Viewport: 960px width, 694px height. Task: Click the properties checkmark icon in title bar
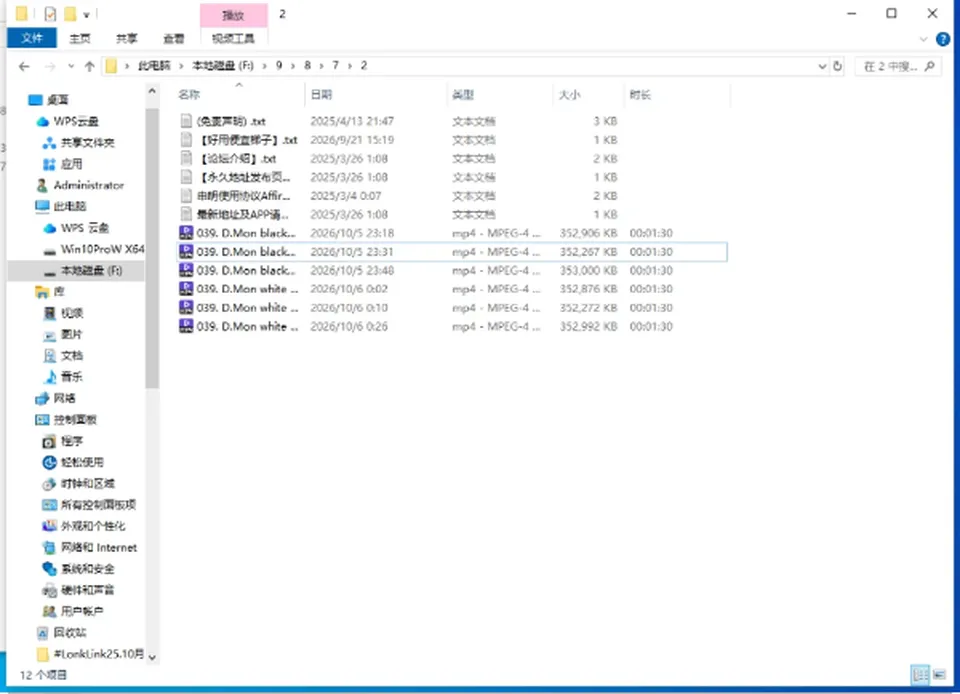point(50,13)
